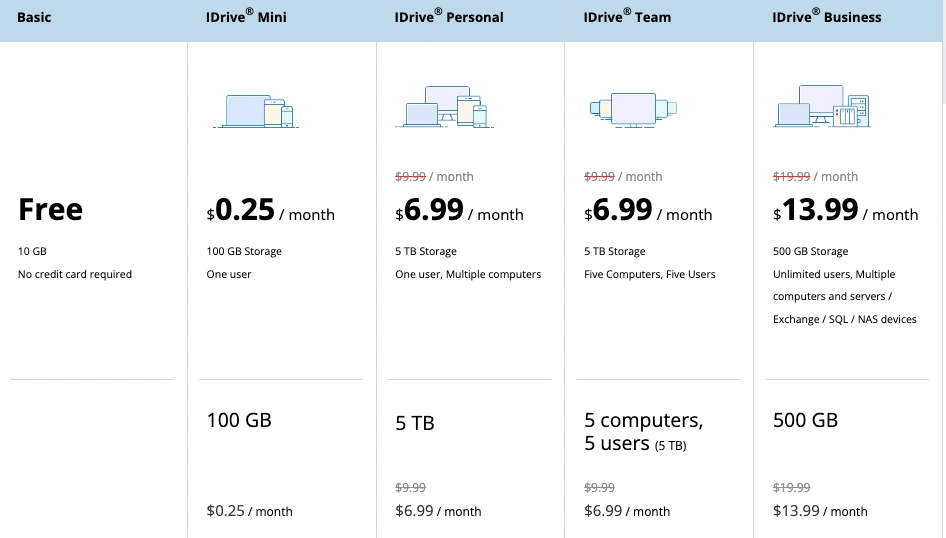Select the Basic plan column header
This screenshot has height=538, width=946.
34,18
